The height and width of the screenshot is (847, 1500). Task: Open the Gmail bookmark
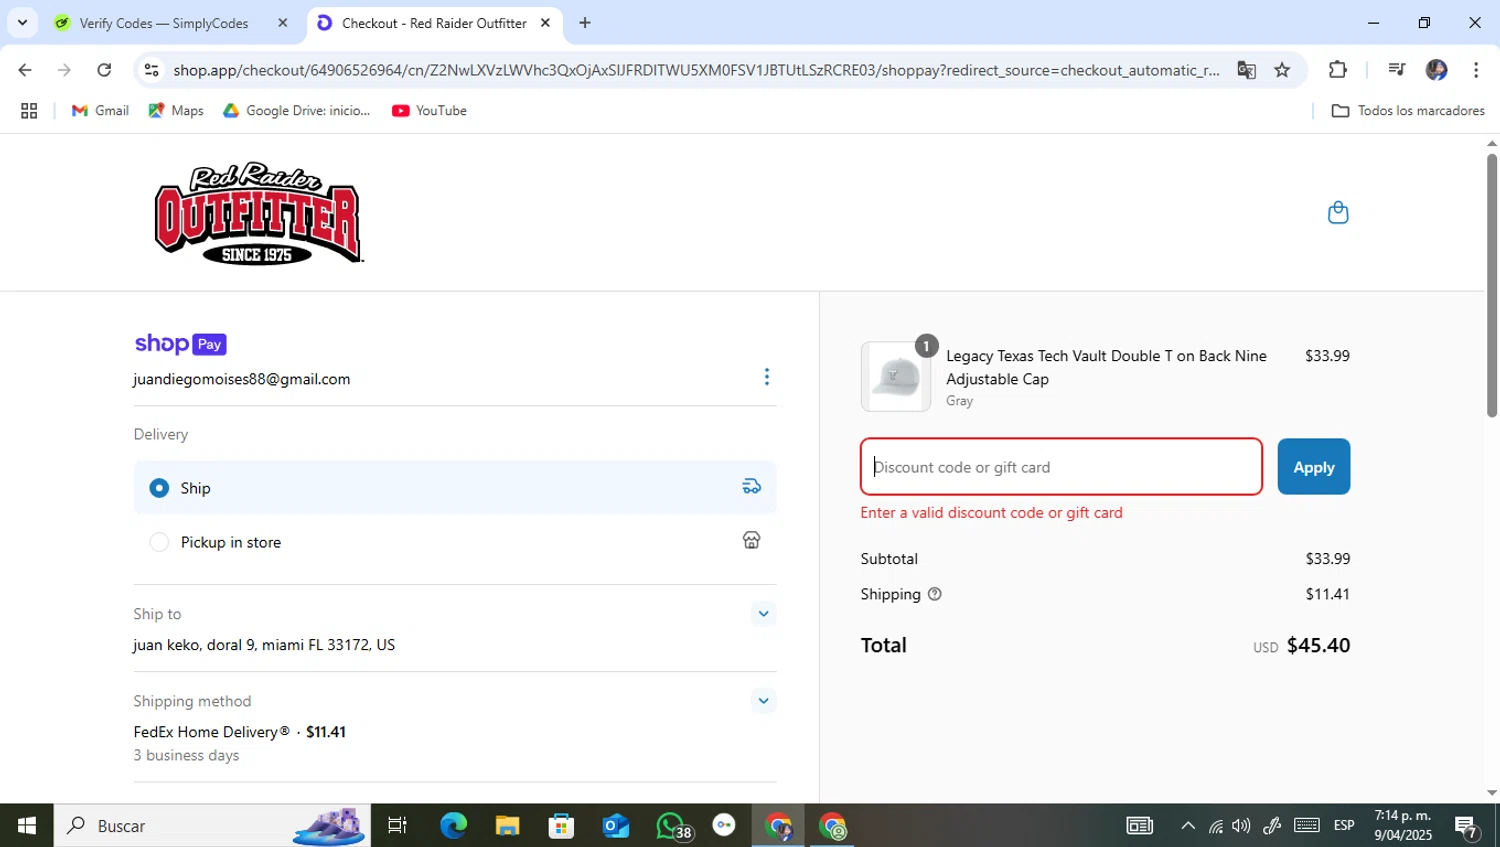coord(100,111)
